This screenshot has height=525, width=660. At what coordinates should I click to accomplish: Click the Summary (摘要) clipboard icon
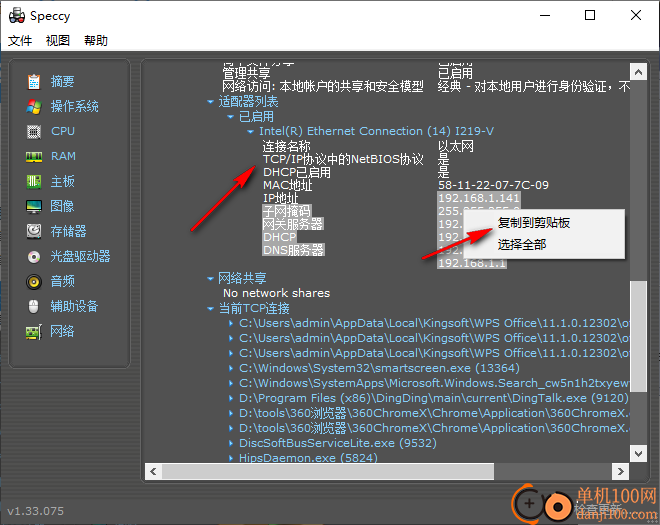tap(34, 81)
